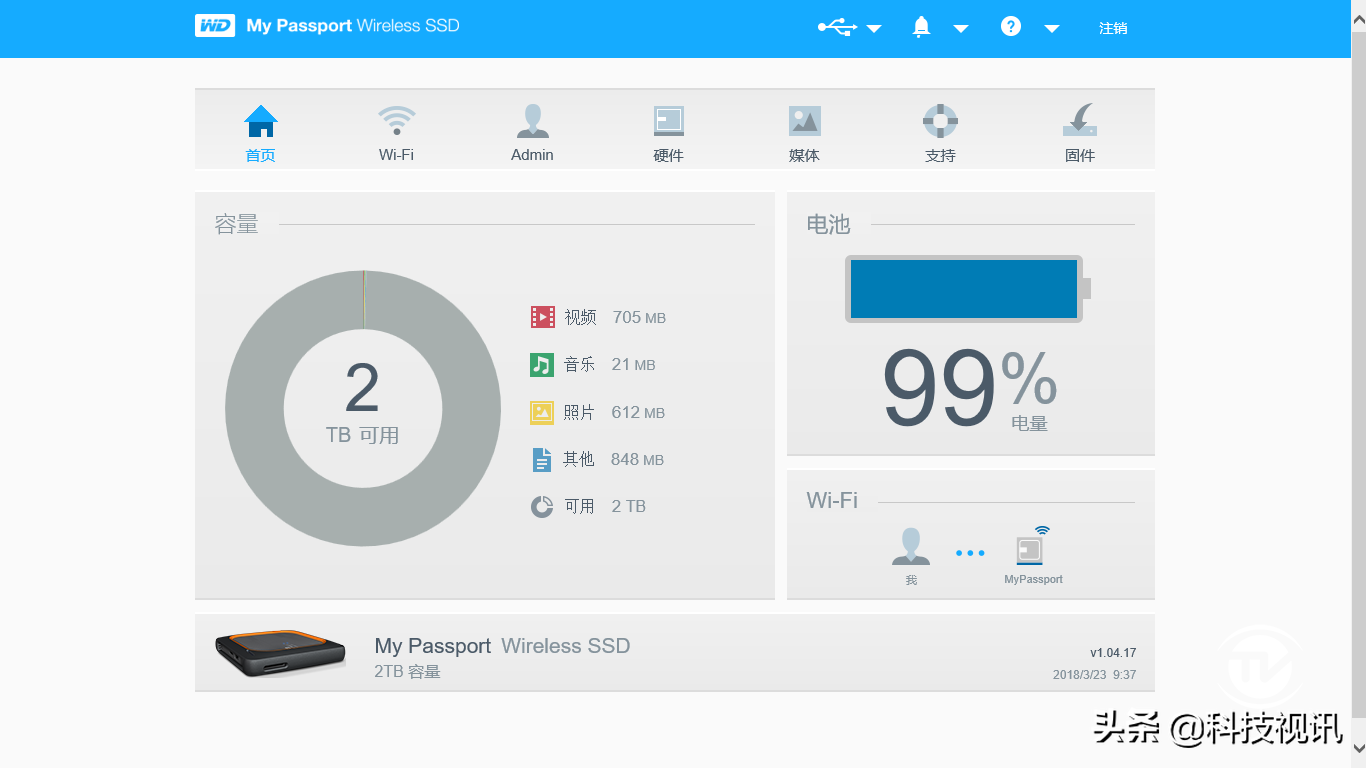This screenshot has height=768, width=1366.
Task: Open the 固件 firmware download icon
Action: 1080,121
